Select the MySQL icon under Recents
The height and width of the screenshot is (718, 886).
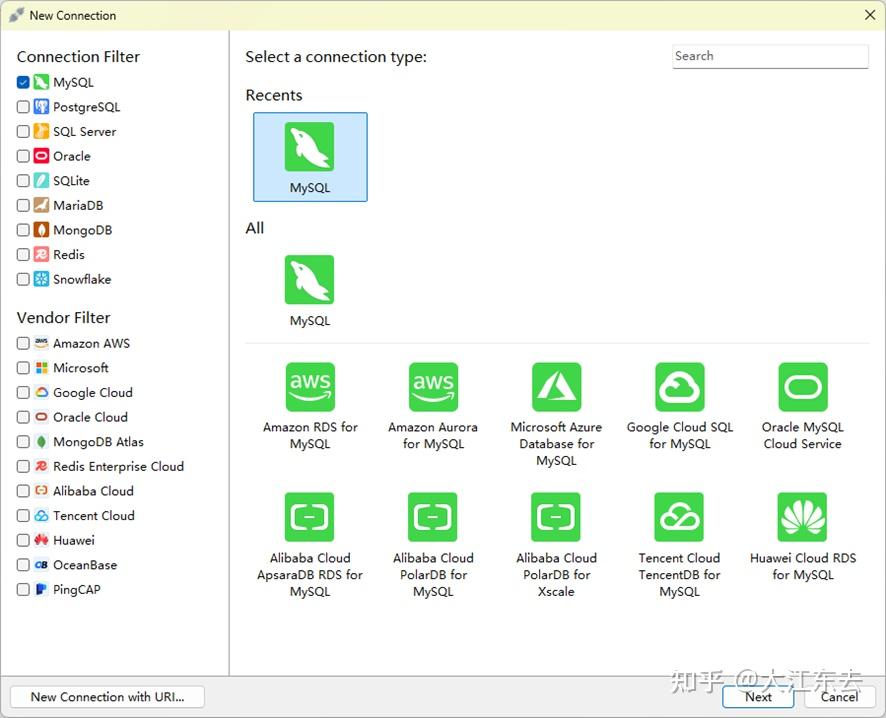point(310,147)
